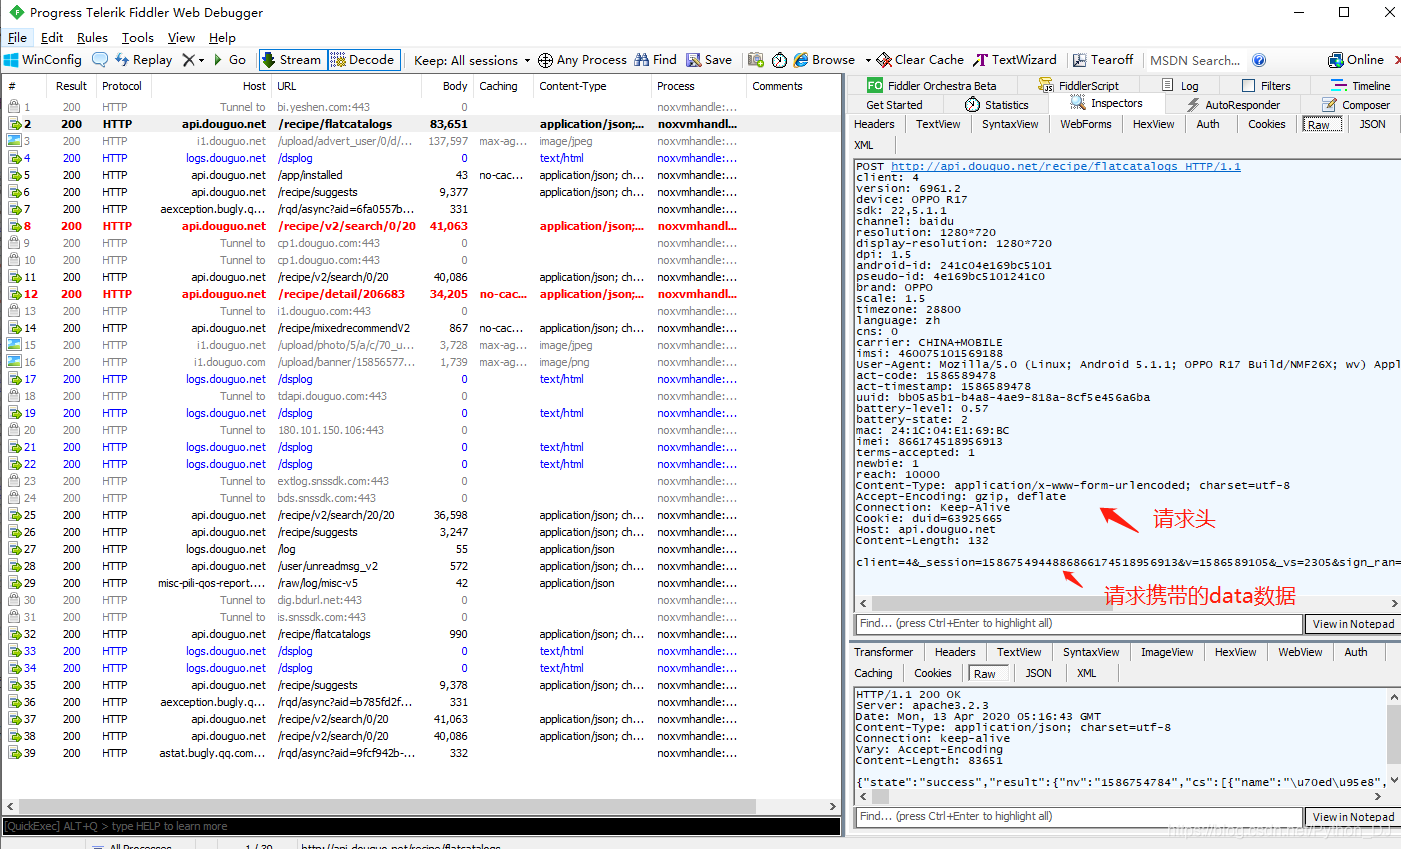Toggle Decode mode on toolbar

[x=362, y=60]
